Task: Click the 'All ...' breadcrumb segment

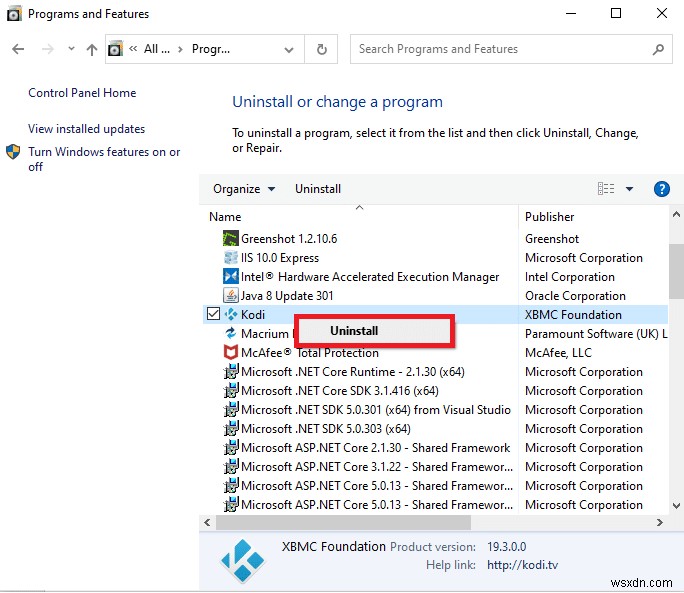Action: (157, 49)
